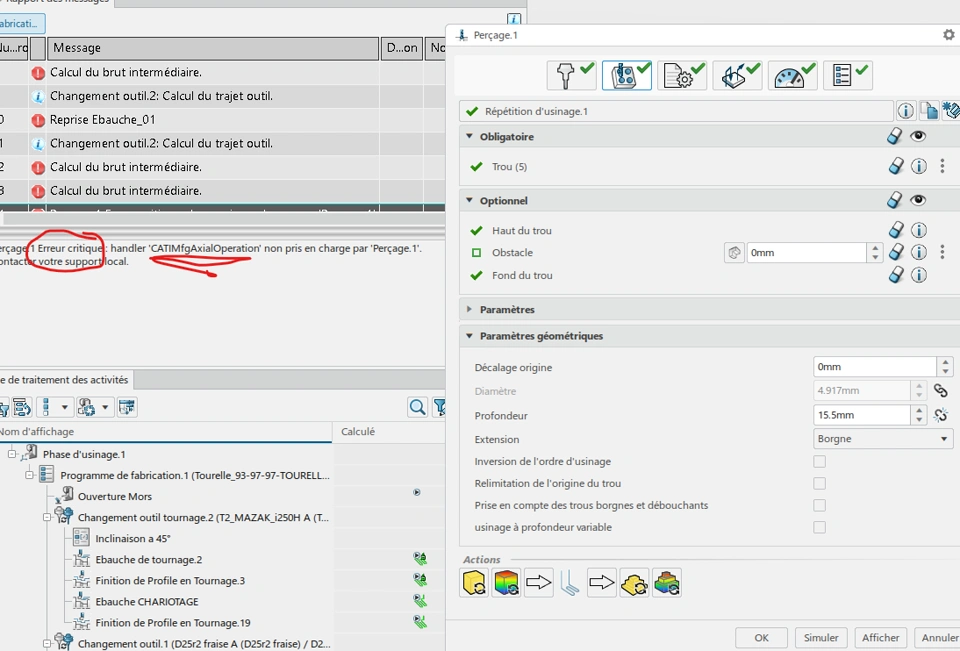Viewport: 960px width, 651px height.
Task: Open the tool tab in Perçage.1 dialog
Action: click(x=572, y=76)
